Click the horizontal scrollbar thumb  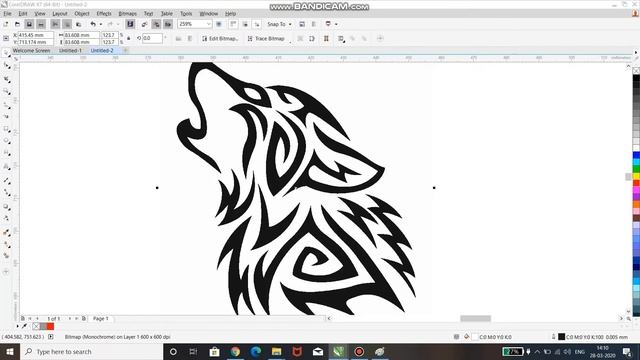(476, 318)
